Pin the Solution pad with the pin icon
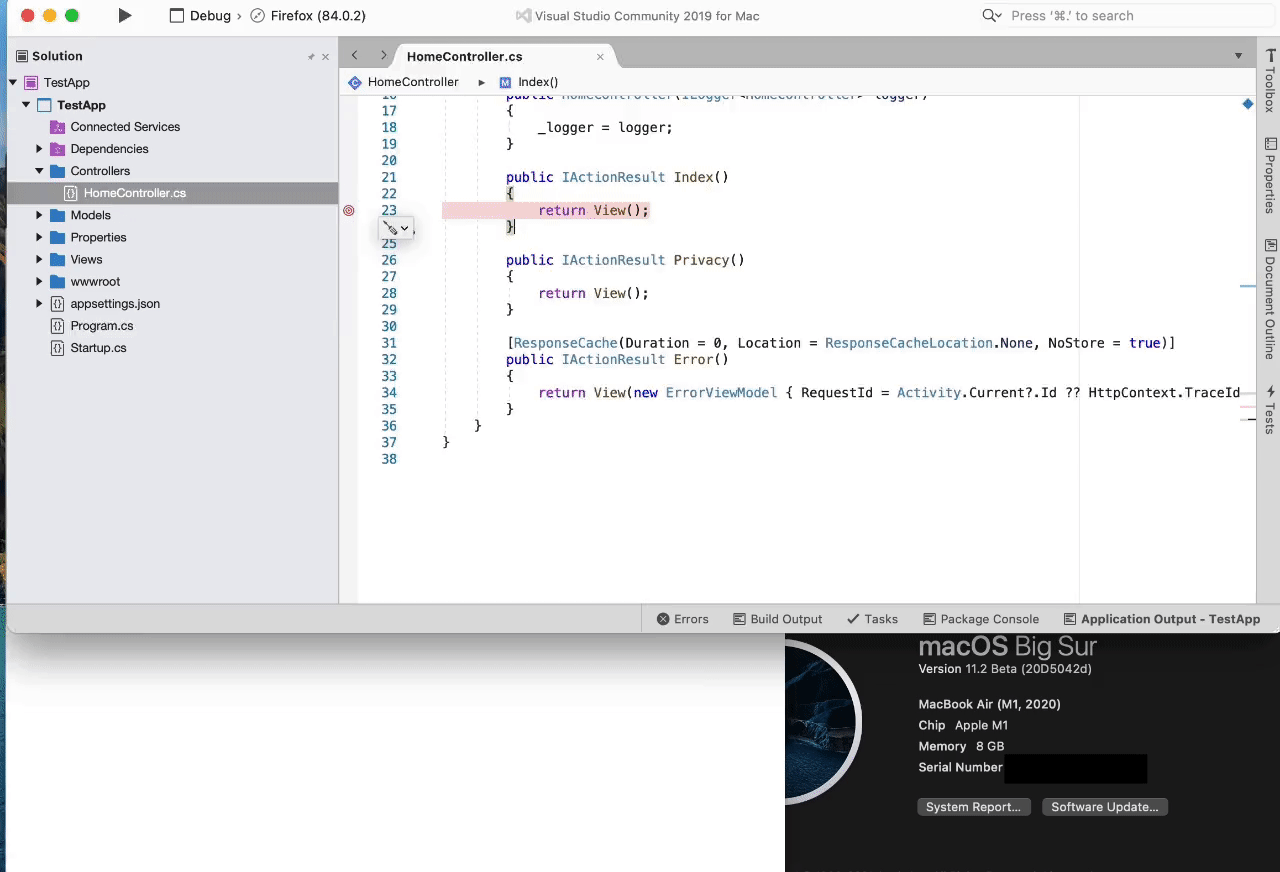Screen dimensions: 1280x872 (x=311, y=57)
